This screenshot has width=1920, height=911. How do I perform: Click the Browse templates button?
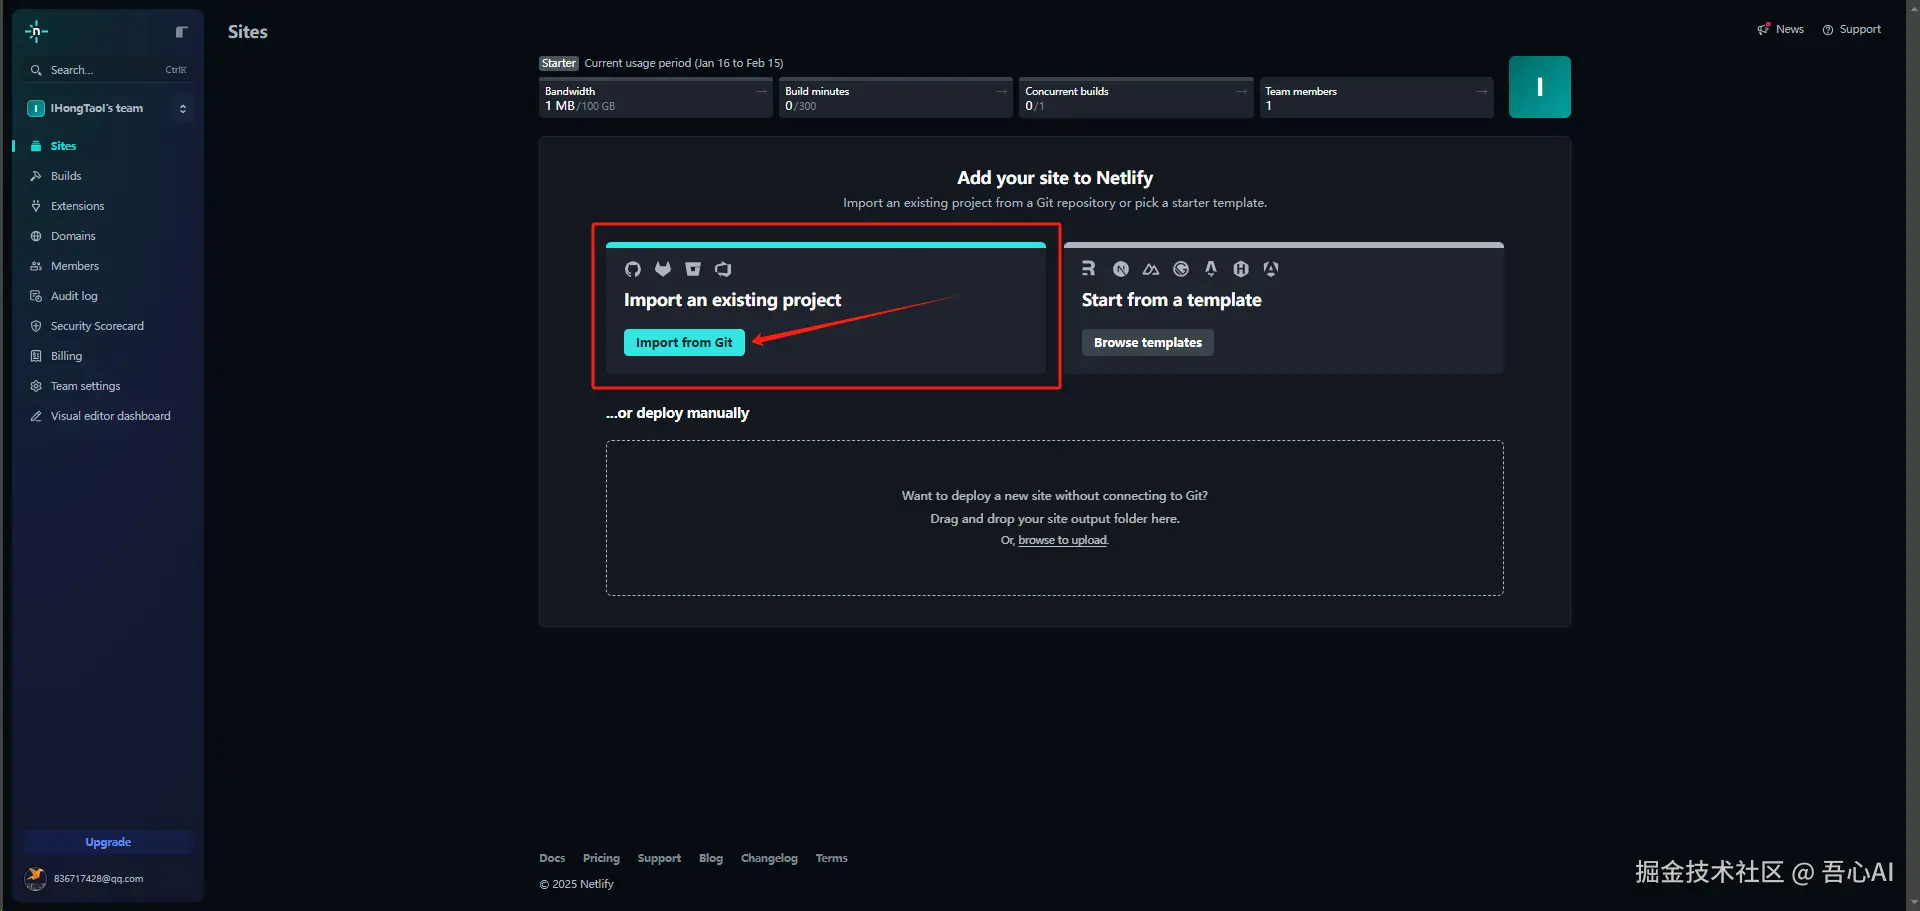pos(1148,342)
